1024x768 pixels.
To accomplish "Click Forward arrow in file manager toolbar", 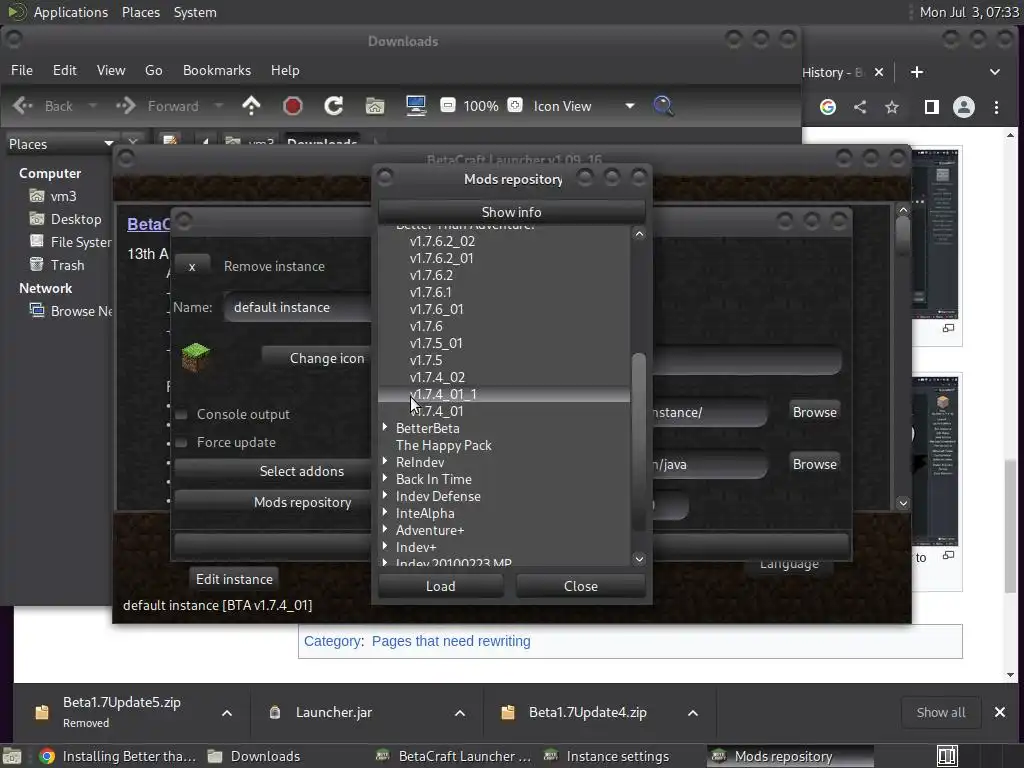I will pos(125,106).
